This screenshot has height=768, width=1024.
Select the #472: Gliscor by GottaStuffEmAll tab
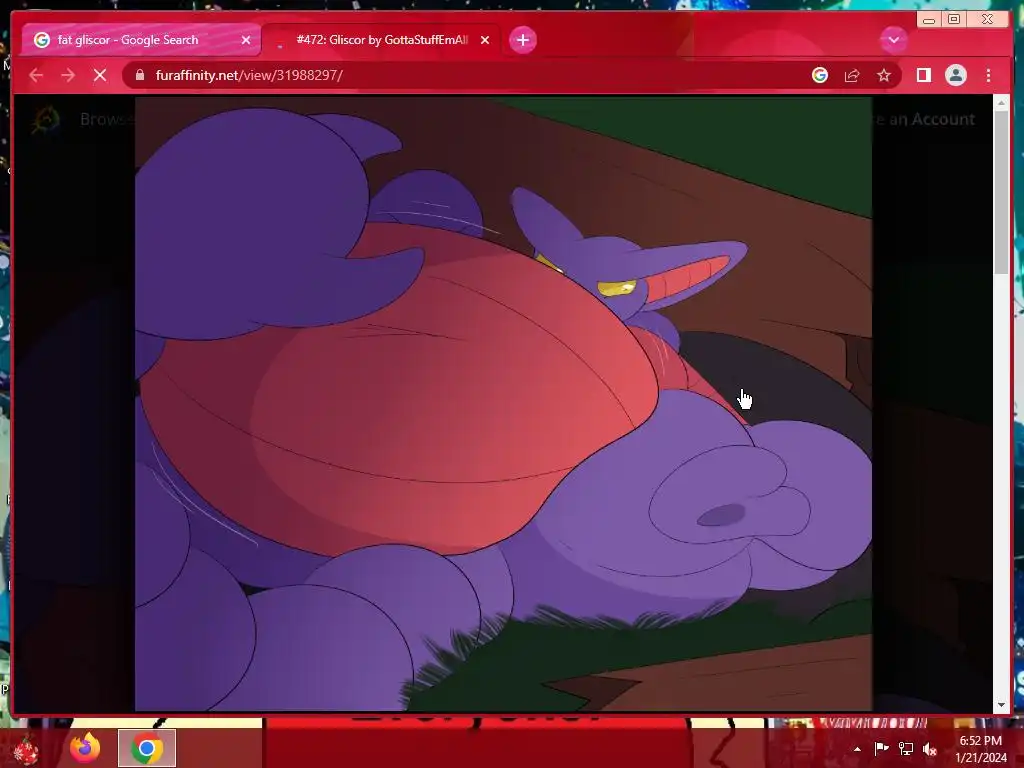pyautogui.click(x=381, y=40)
